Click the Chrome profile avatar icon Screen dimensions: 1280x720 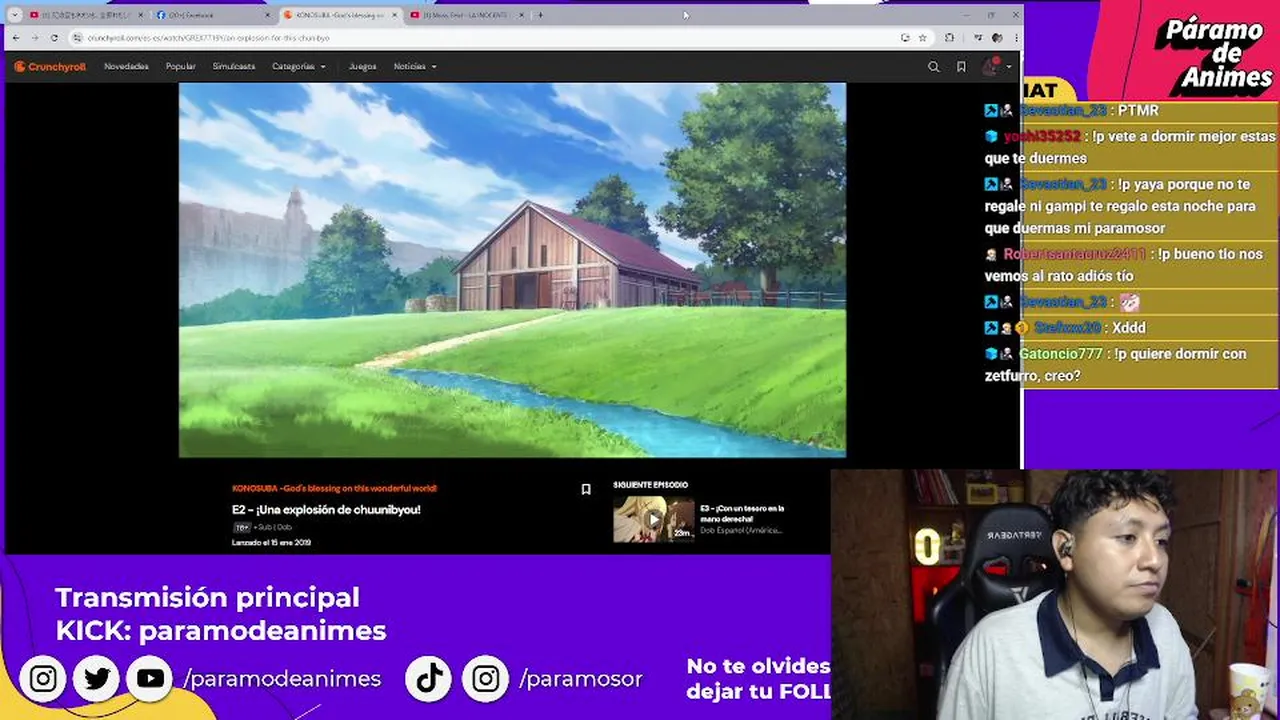click(997, 38)
